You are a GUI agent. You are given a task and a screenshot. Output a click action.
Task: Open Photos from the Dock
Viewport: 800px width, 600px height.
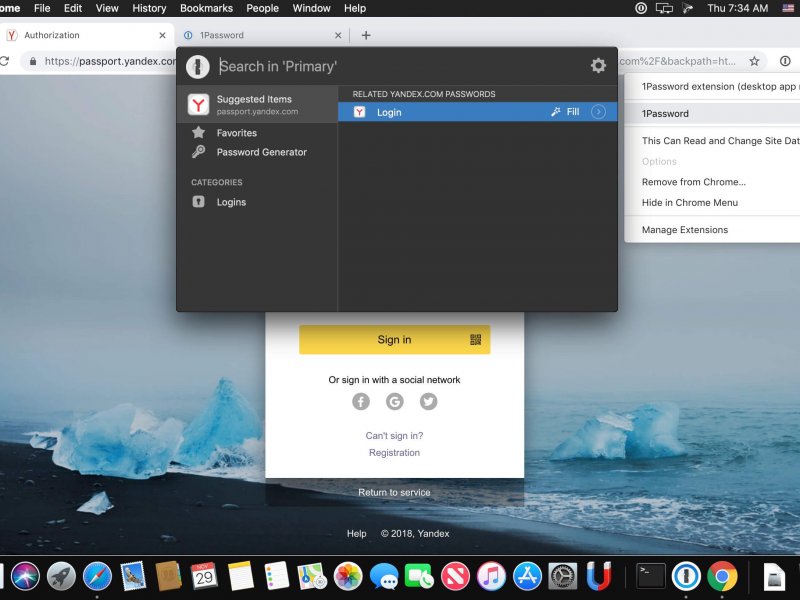[348, 576]
